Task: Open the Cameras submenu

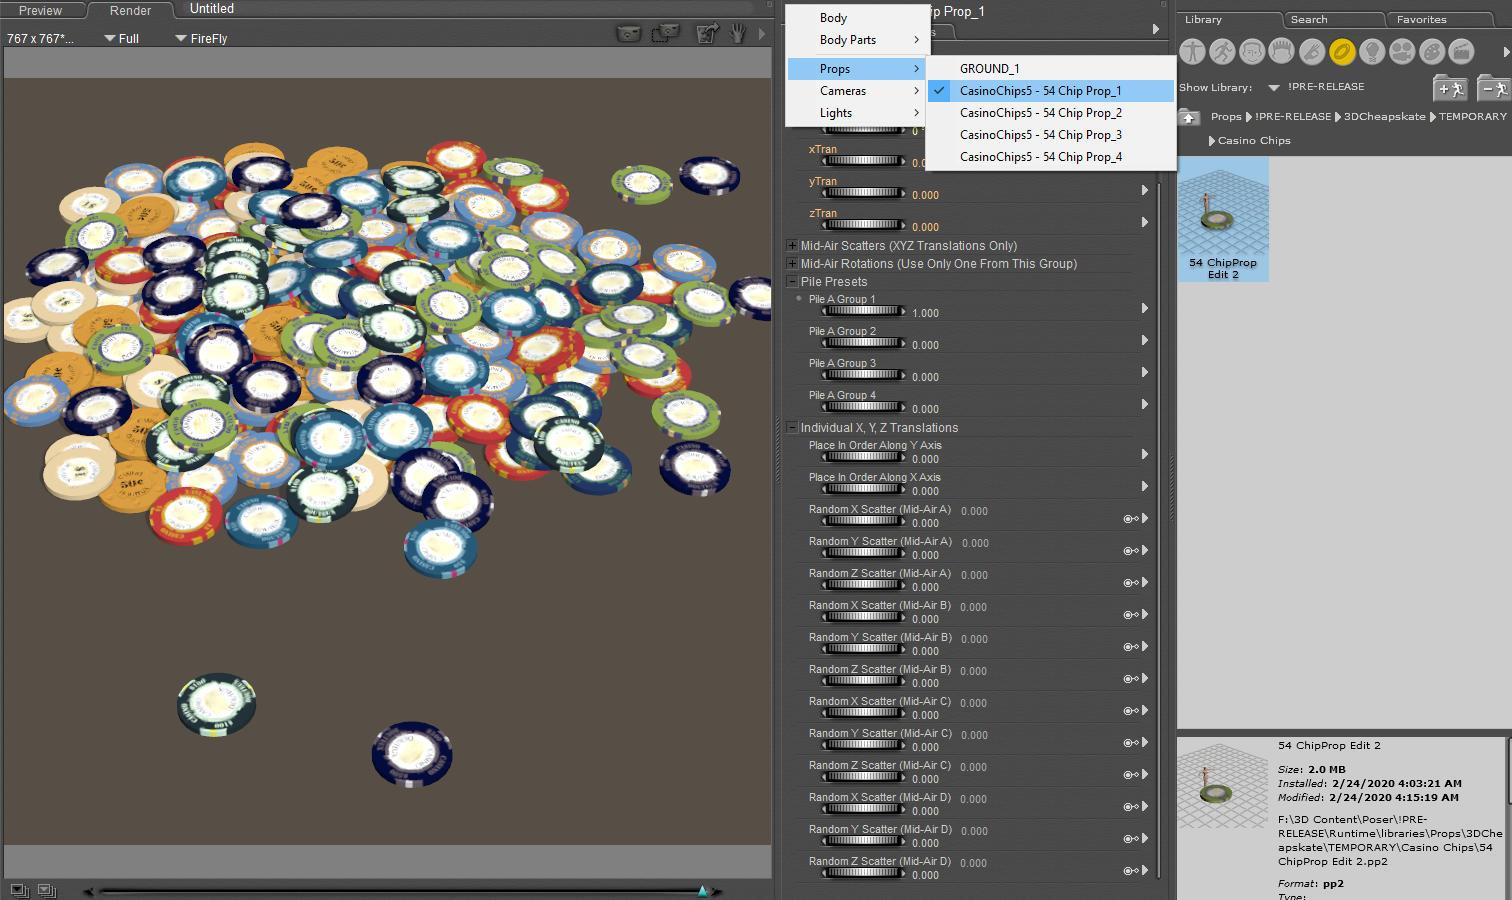Action: pyautogui.click(x=857, y=91)
